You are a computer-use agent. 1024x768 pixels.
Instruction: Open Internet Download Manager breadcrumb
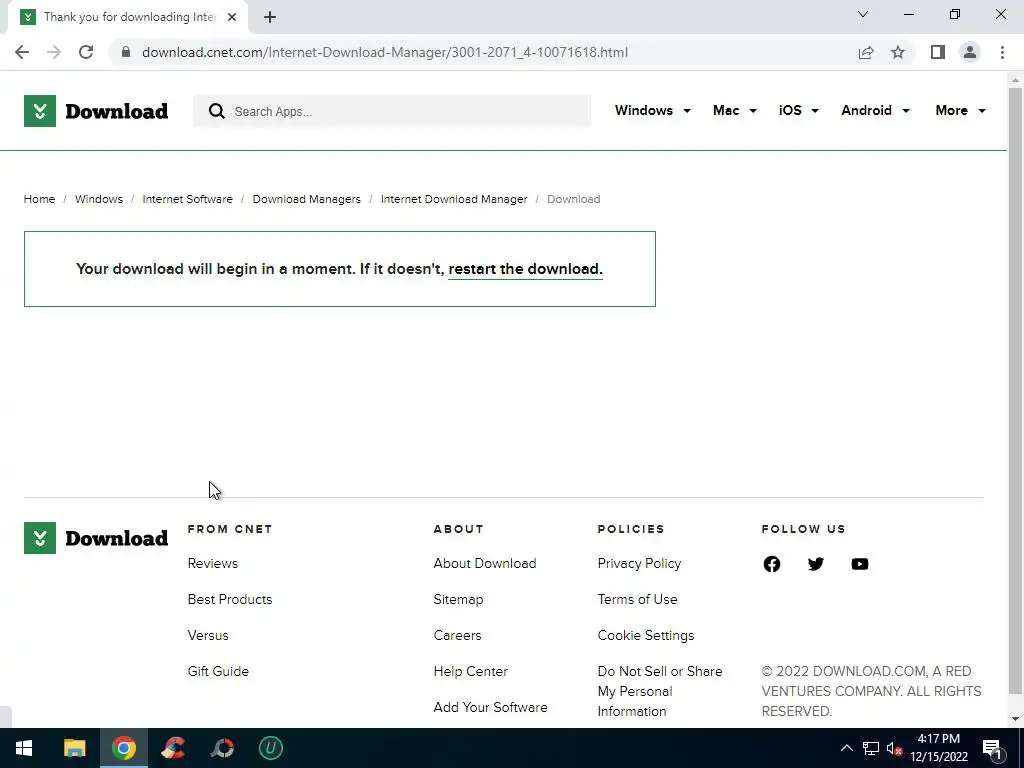point(454,199)
